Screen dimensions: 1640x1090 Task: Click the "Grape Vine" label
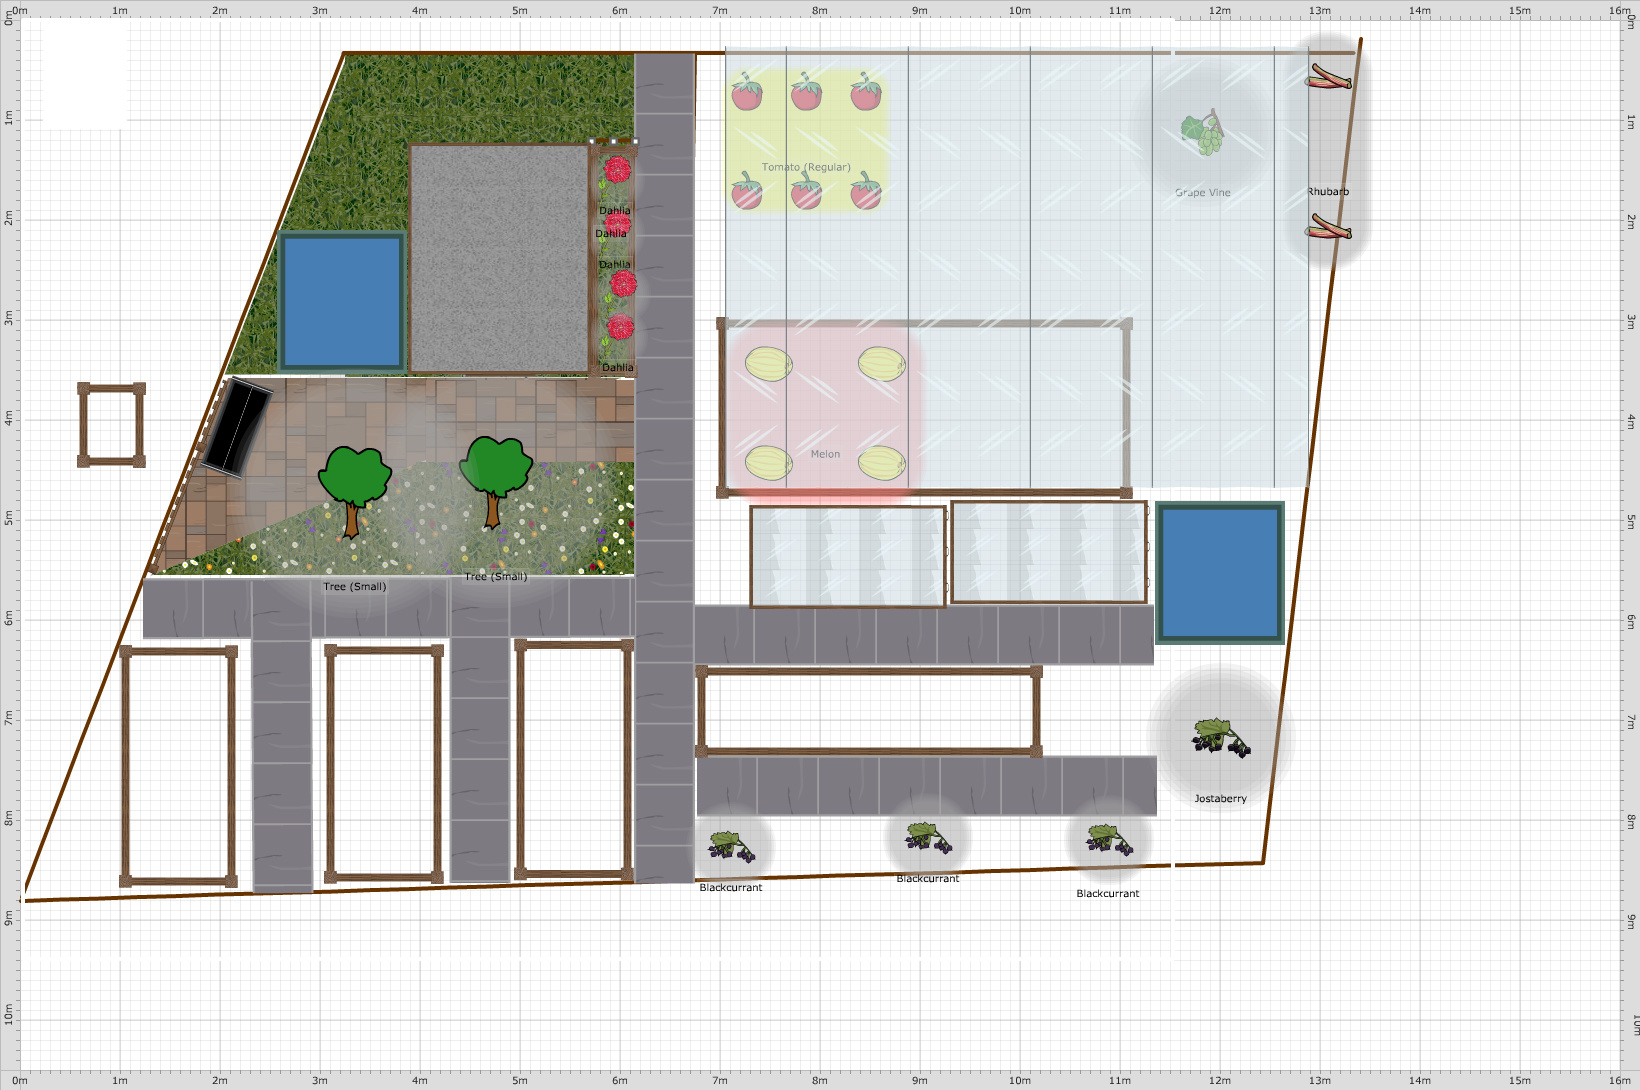[1203, 193]
